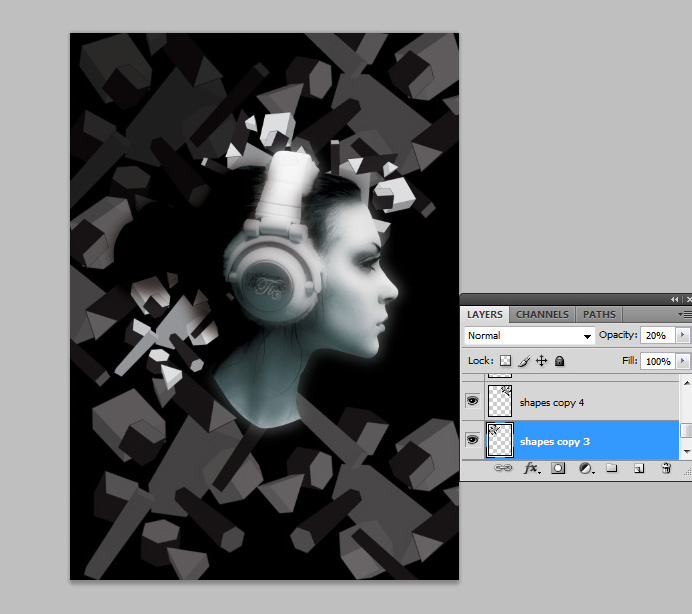Open the fx layer style menu
Screen dimensions: 692x614
tap(531, 468)
